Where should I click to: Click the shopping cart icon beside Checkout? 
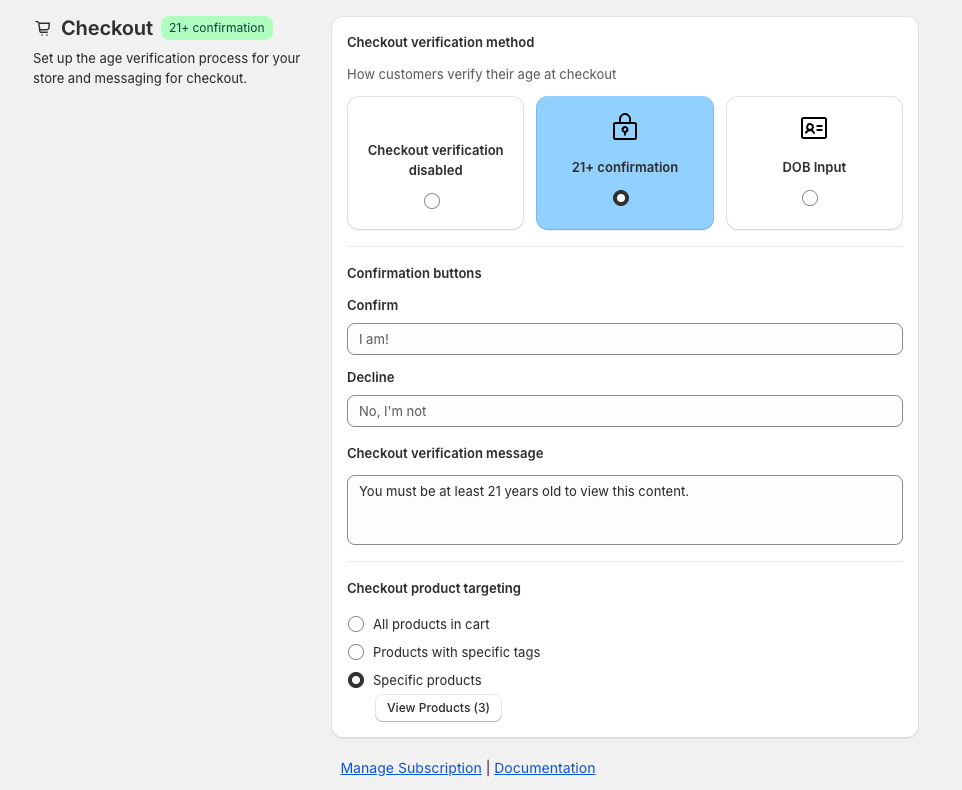click(x=42, y=28)
